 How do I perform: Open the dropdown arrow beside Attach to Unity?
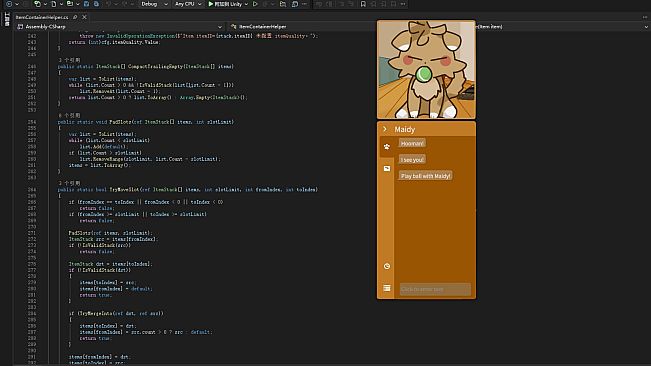247,4
